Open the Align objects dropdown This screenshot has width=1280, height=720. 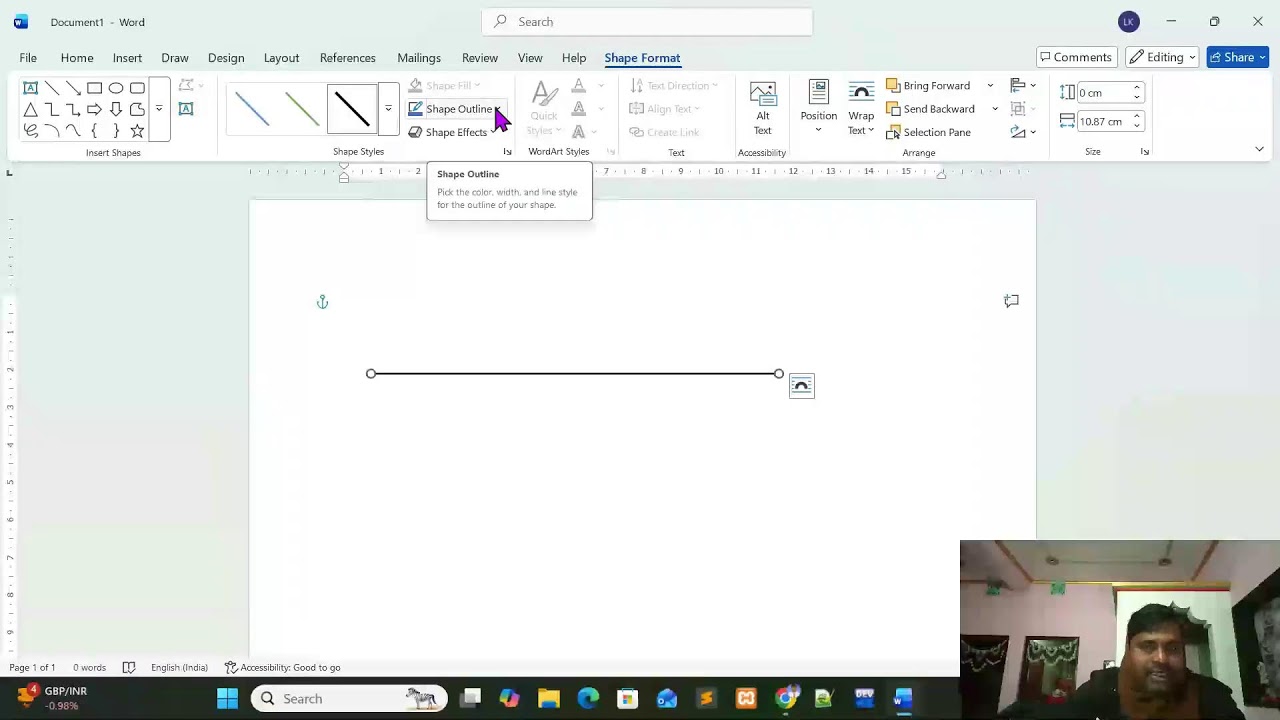tap(1023, 86)
